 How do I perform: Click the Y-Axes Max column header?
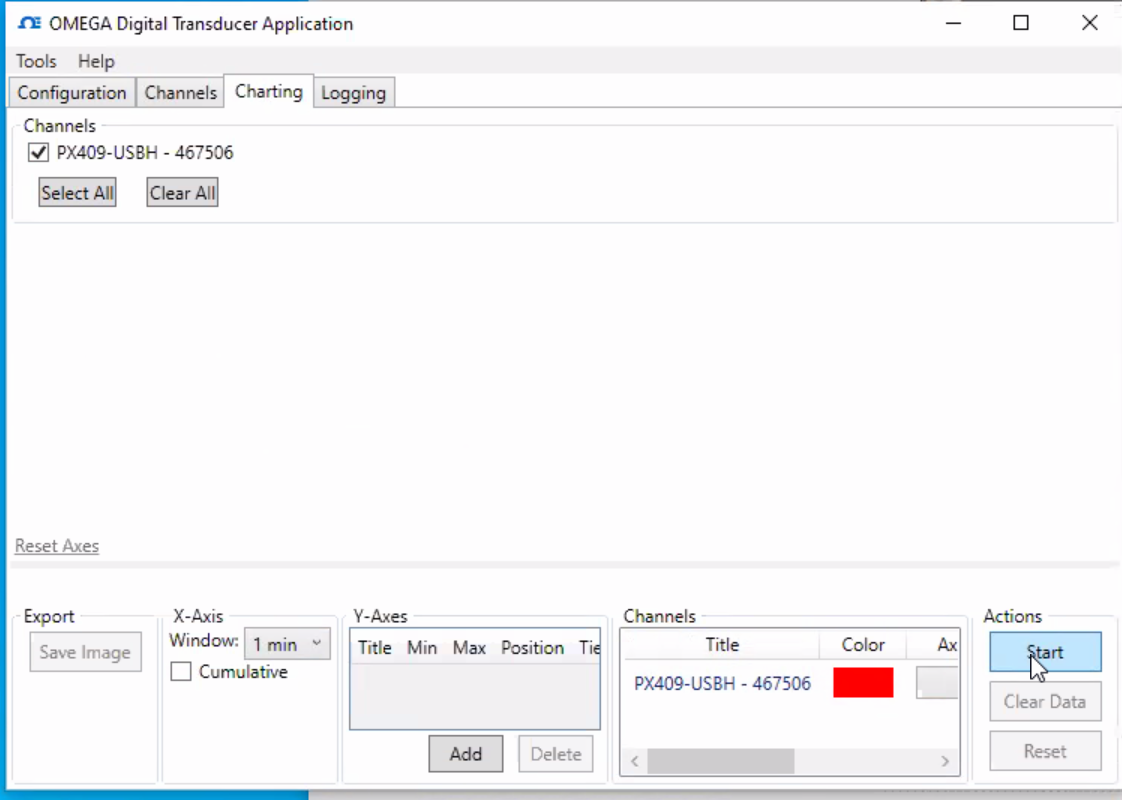(469, 648)
